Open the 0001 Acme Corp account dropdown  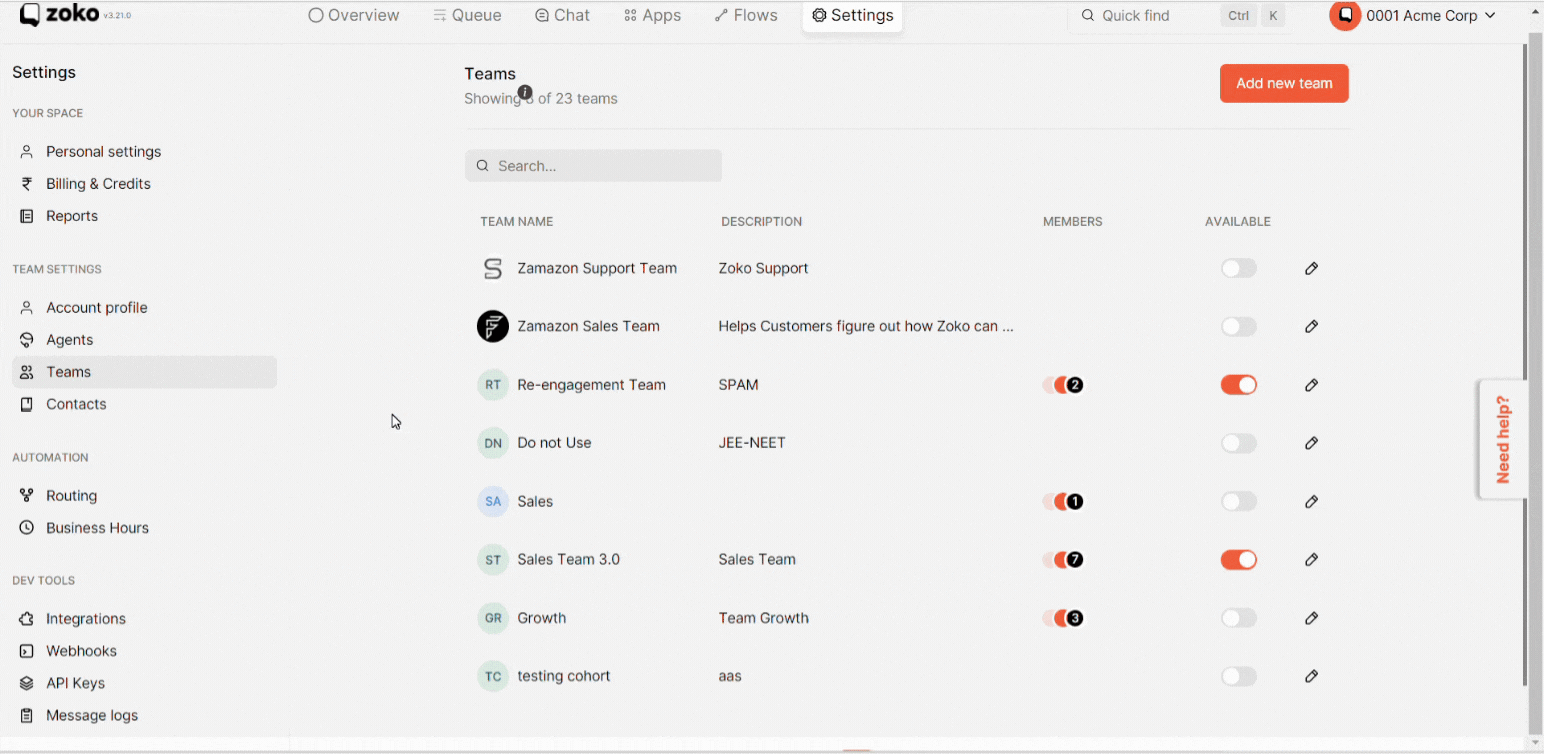pos(1413,15)
